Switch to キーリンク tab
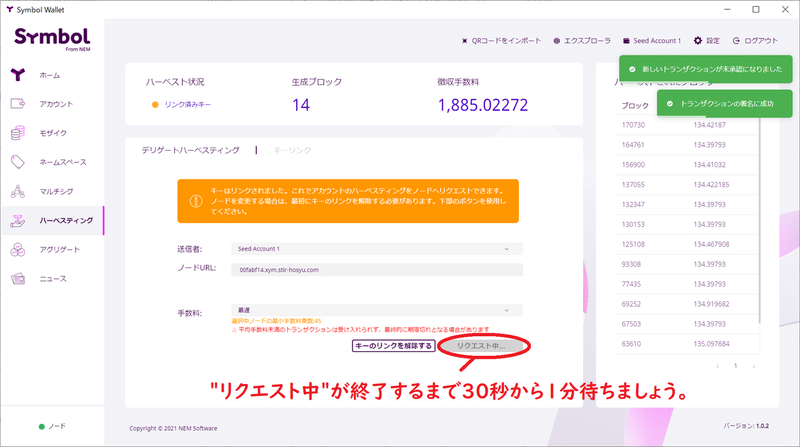Screen dimensions: 800x447 (292, 150)
